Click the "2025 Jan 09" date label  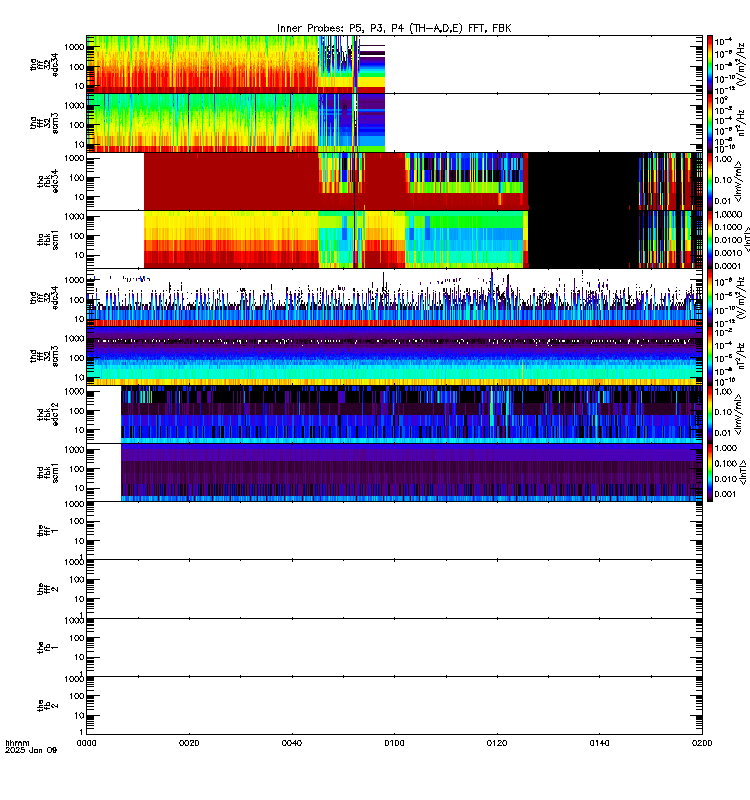coord(31,751)
